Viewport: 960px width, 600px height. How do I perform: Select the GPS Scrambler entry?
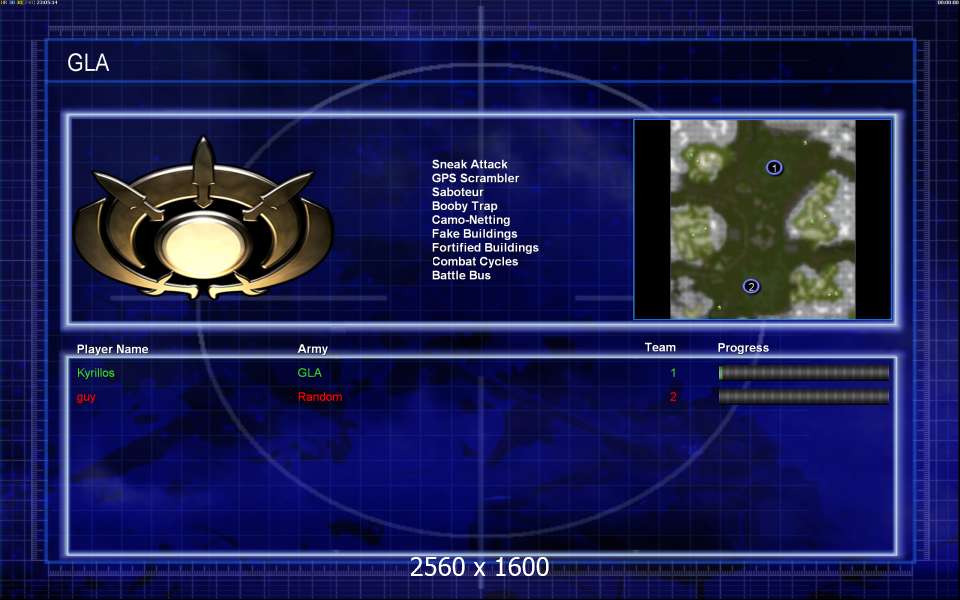(x=475, y=178)
